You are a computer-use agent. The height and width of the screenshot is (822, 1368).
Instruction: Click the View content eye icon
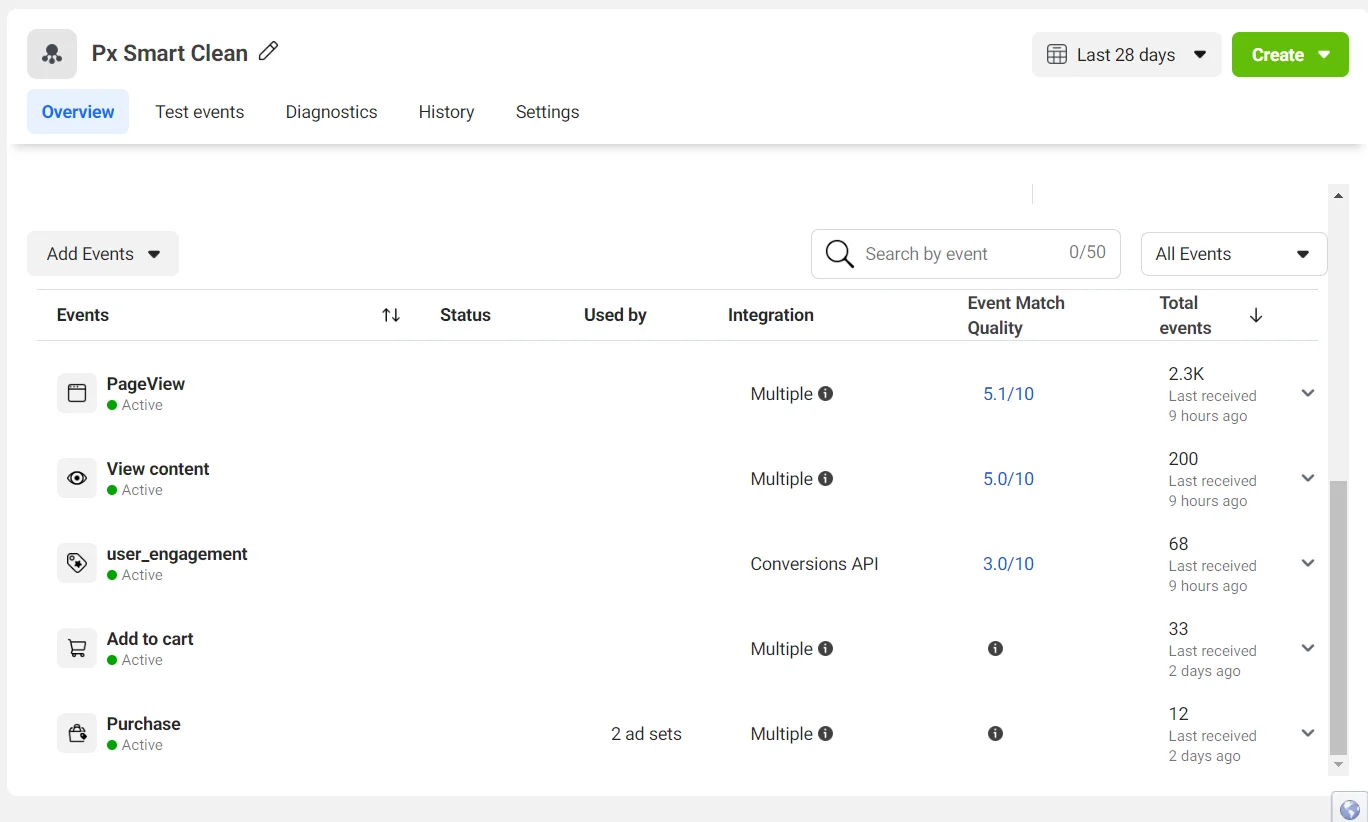77,478
